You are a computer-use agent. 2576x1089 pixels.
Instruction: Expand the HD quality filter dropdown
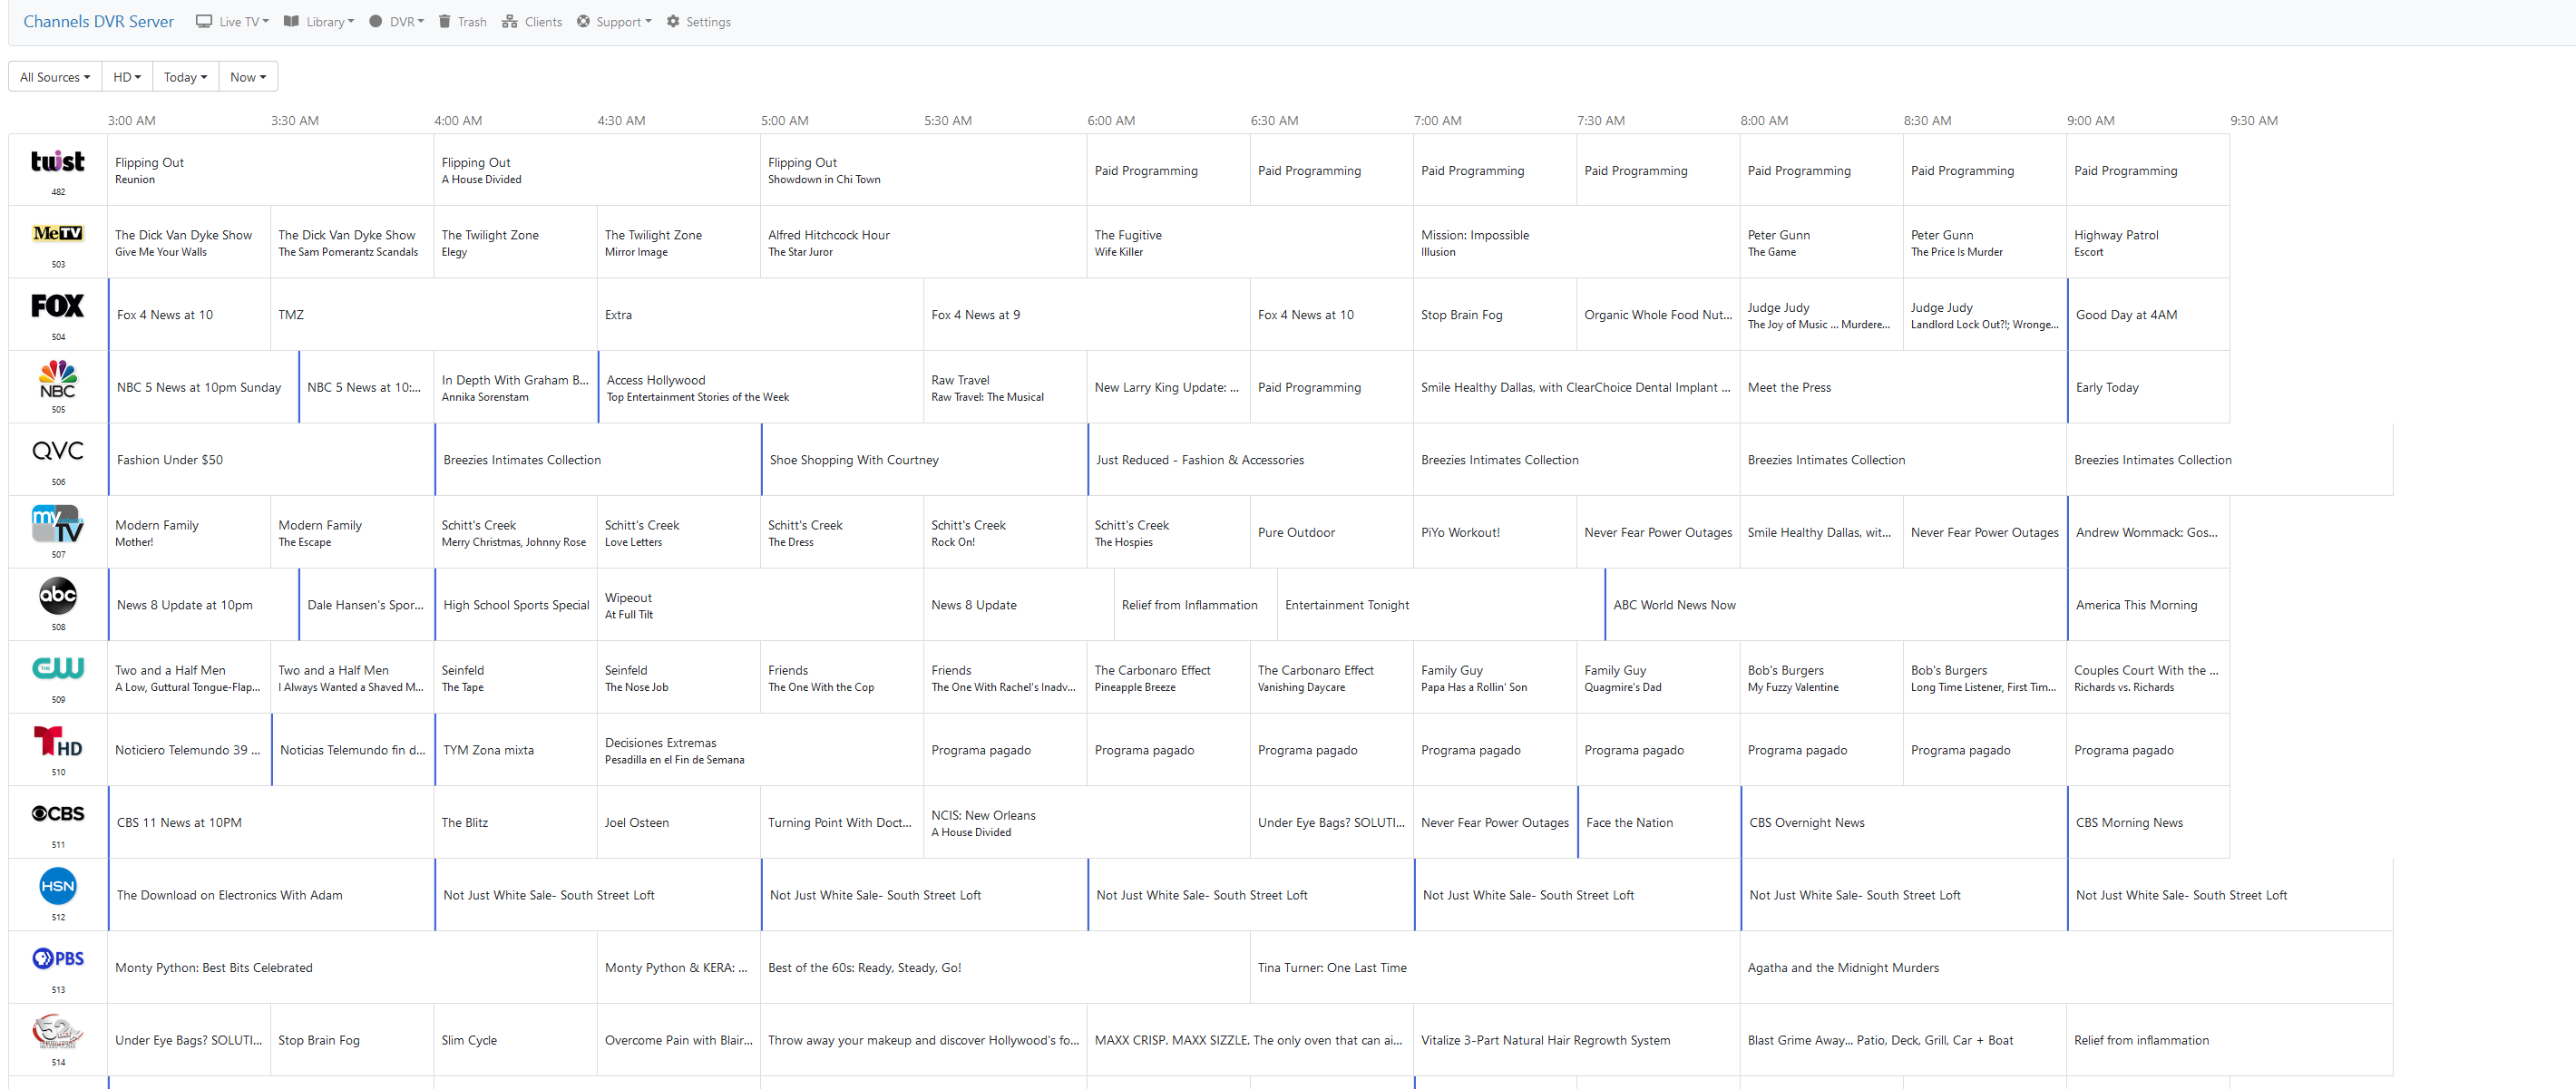pos(126,77)
